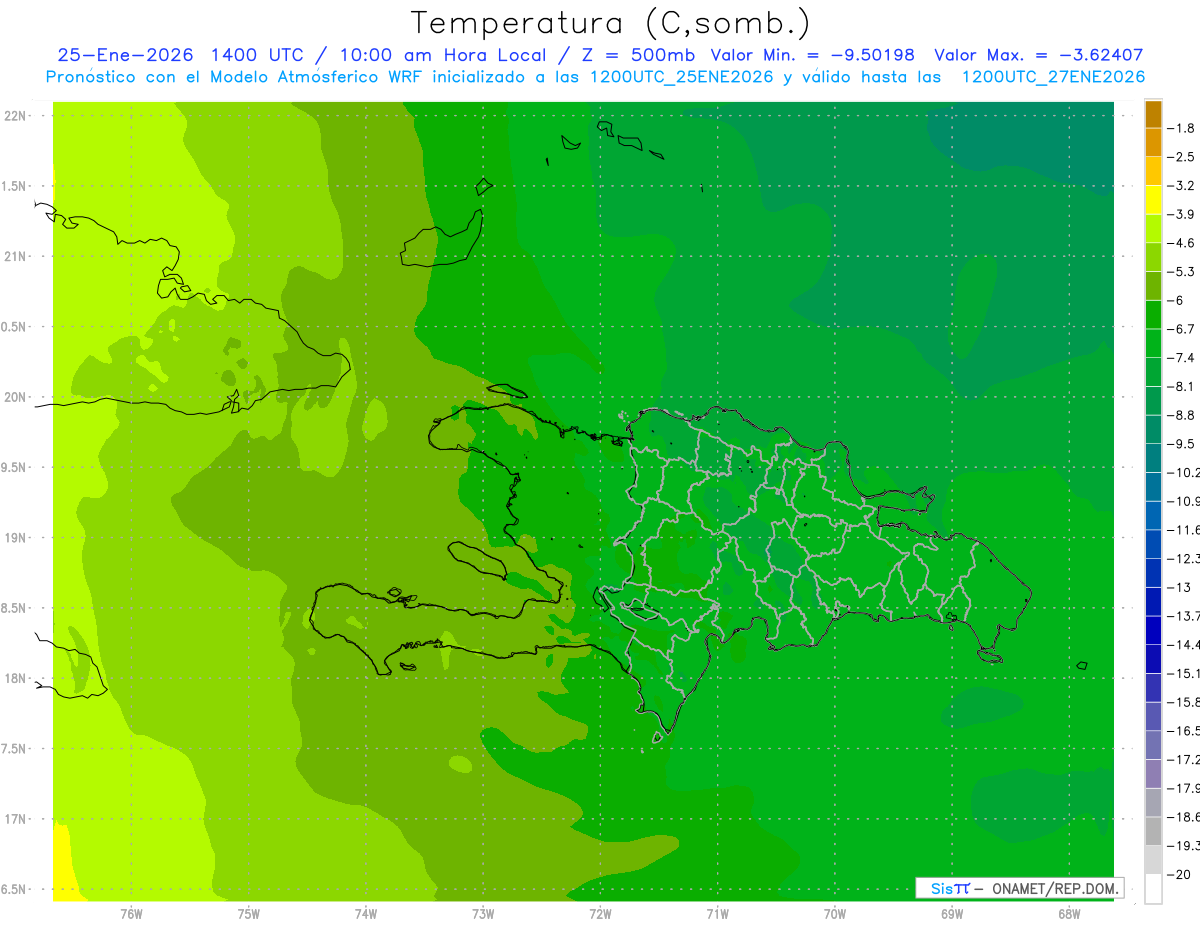
Task: Select the "1200UTC_27ENE2026" valid-until timestamp
Action: [1053, 77]
